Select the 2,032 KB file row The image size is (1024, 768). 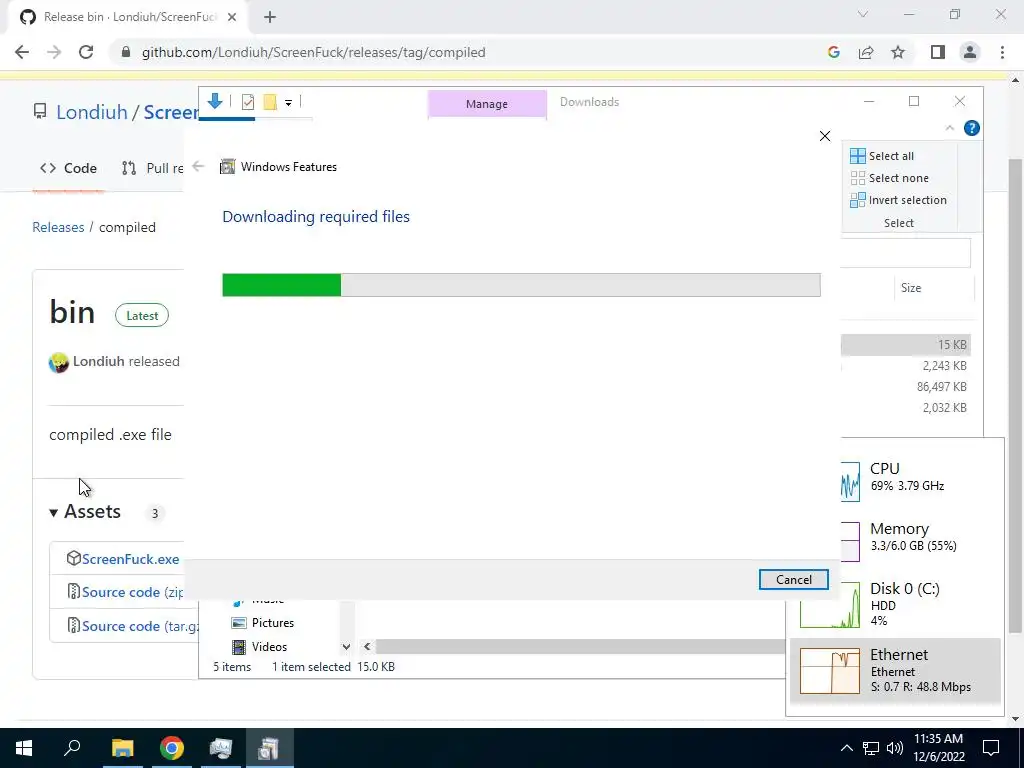pos(905,408)
